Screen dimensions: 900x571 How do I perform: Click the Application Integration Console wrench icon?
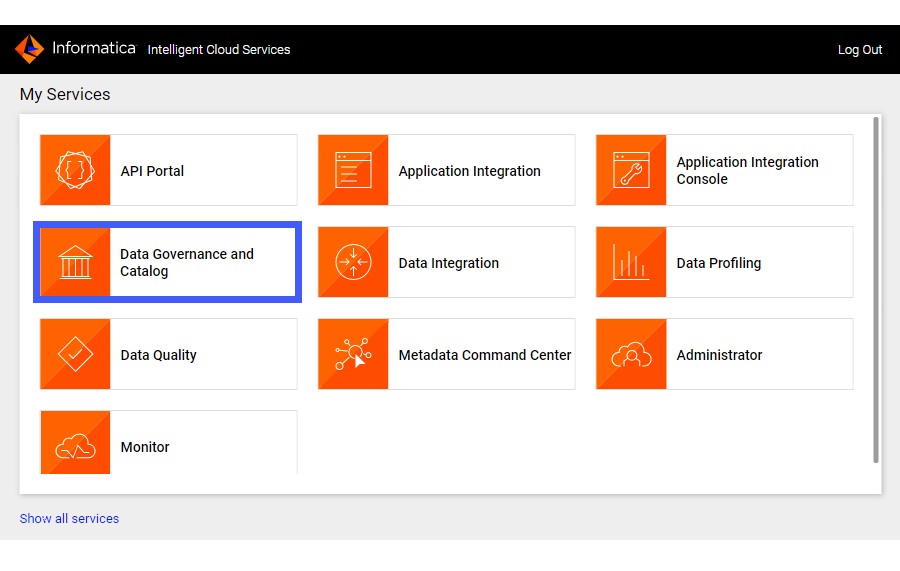pos(631,170)
